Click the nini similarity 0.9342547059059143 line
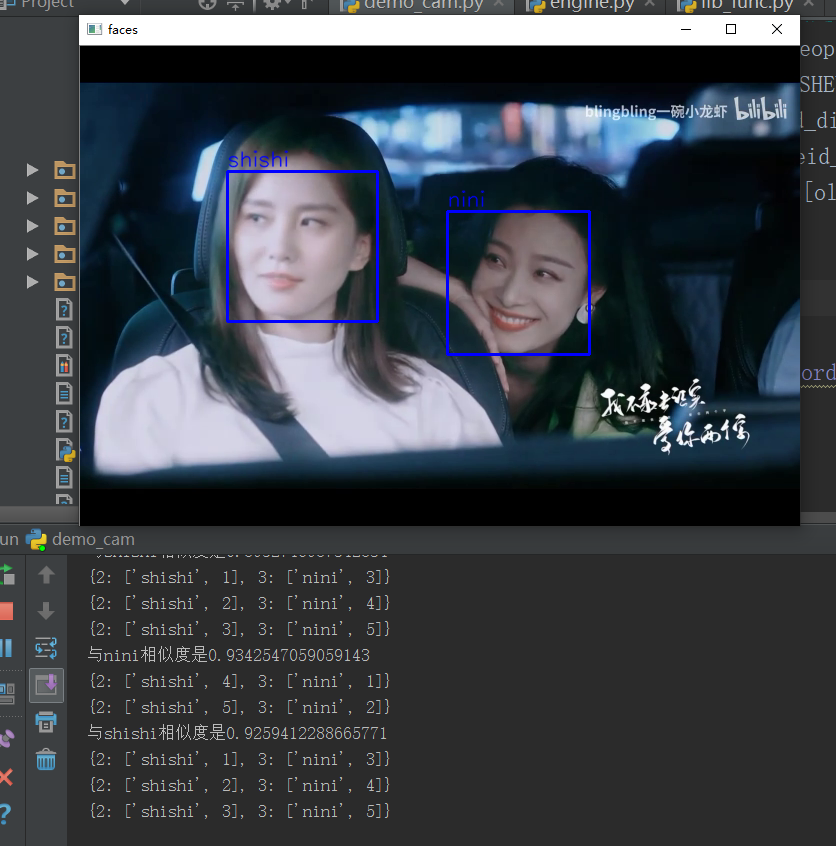Image resolution: width=836 pixels, height=846 pixels. tap(229, 655)
